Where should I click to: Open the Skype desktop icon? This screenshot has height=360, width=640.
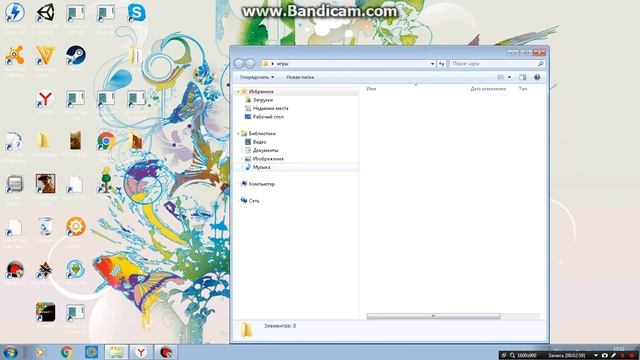coord(136,12)
